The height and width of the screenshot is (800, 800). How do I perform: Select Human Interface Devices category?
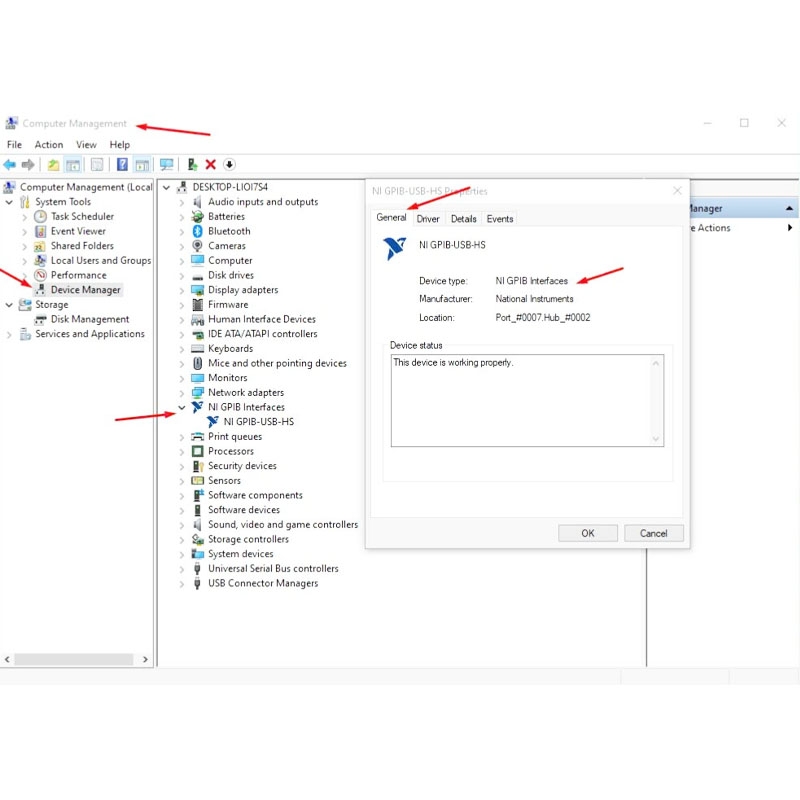262,319
